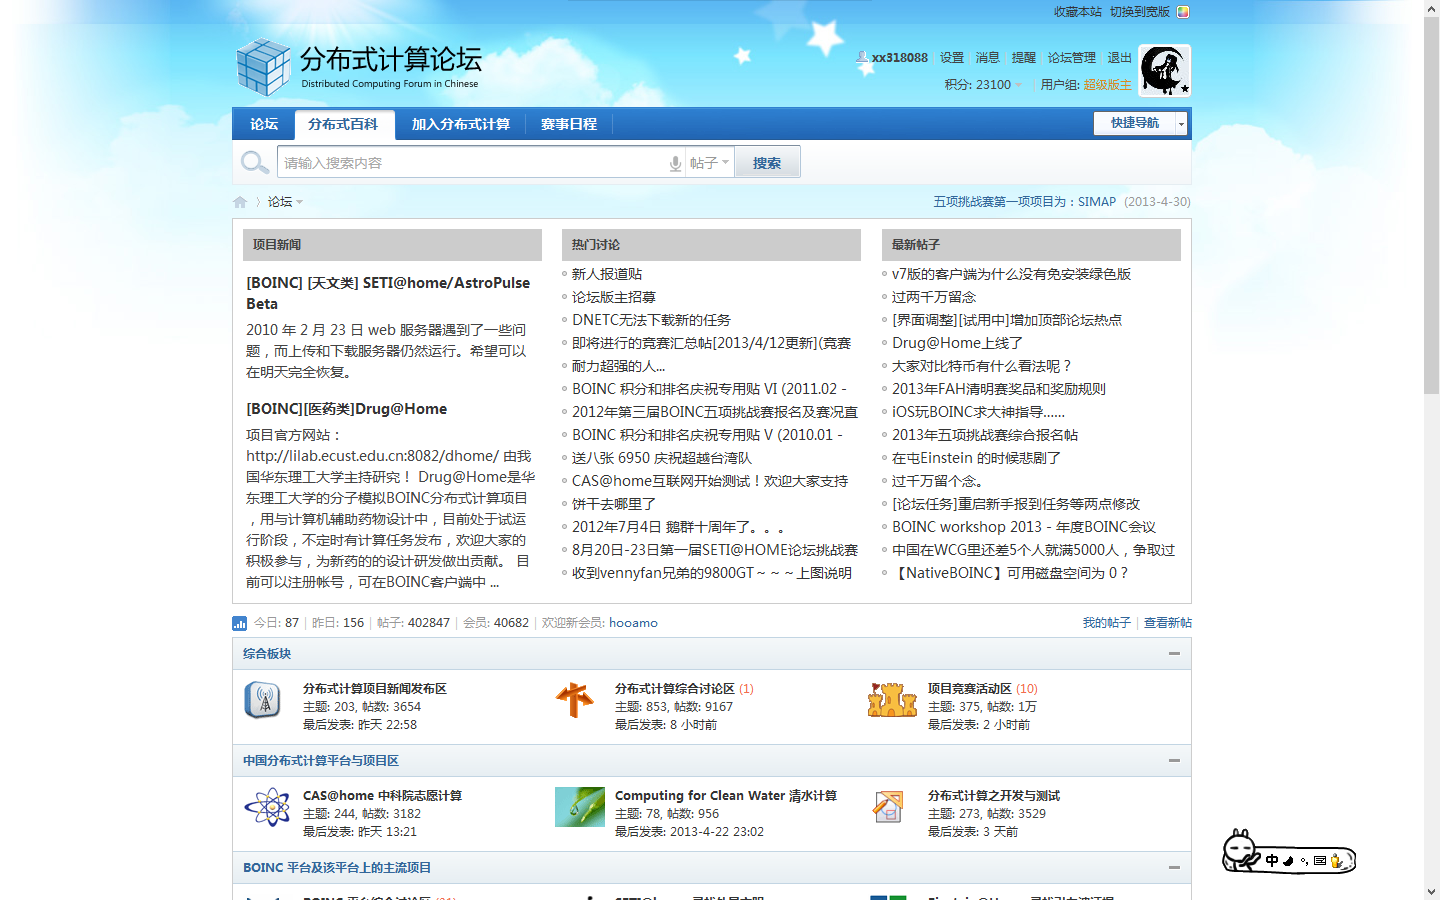Click the 搜索 button

[767, 163]
